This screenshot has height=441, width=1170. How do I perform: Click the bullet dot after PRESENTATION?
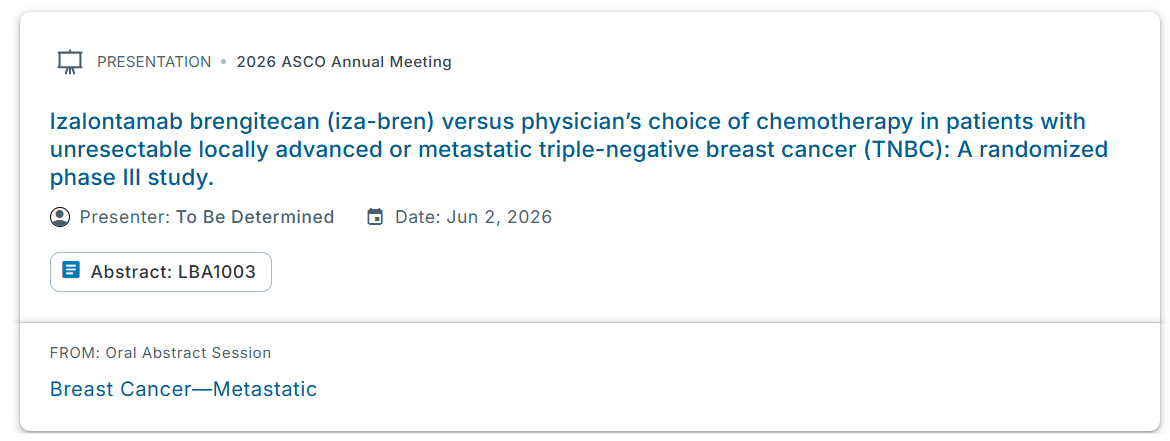pos(224,62)
